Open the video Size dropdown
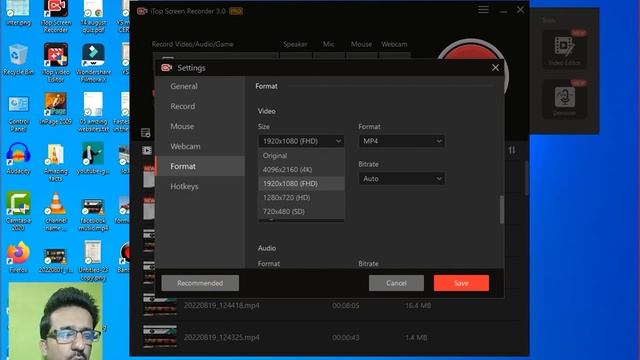Image resolution: width=640 pixels, height=360 pixels. (x=301, y=141)
